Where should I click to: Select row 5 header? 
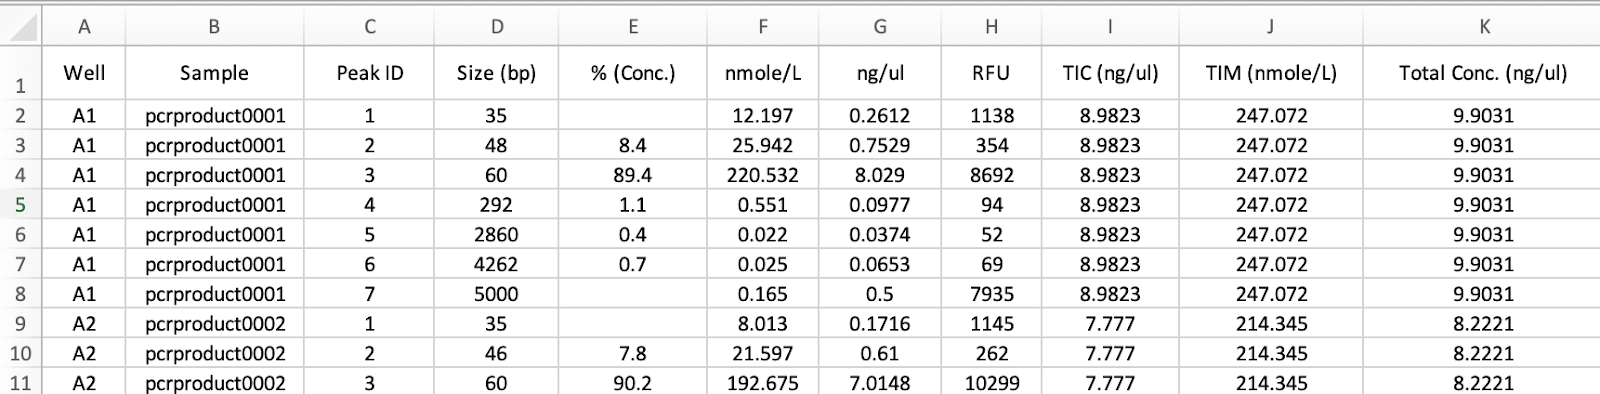coord(20,205)
